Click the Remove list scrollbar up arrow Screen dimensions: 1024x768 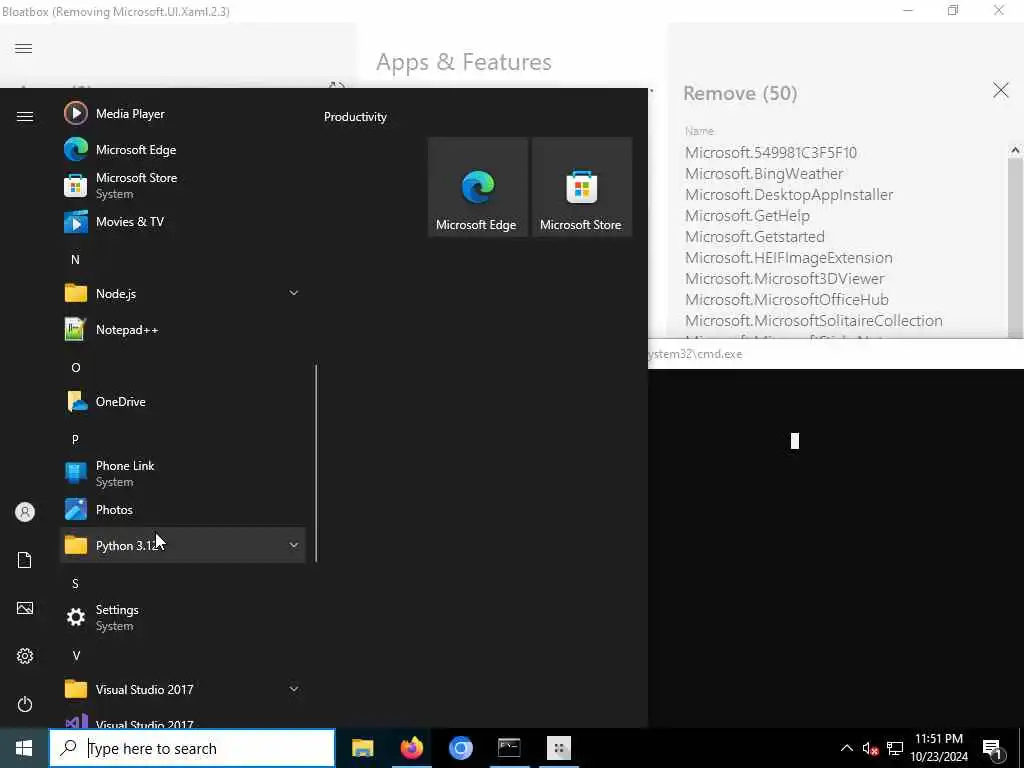tap(1015, 151)
